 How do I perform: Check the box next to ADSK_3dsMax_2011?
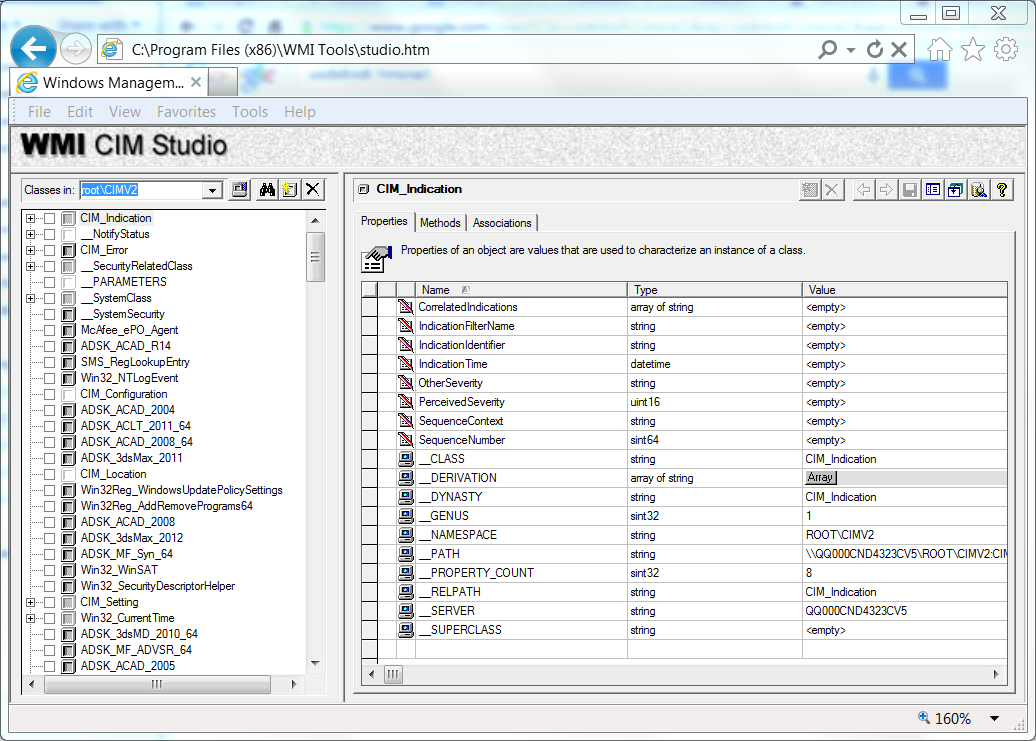click(50, 458)
